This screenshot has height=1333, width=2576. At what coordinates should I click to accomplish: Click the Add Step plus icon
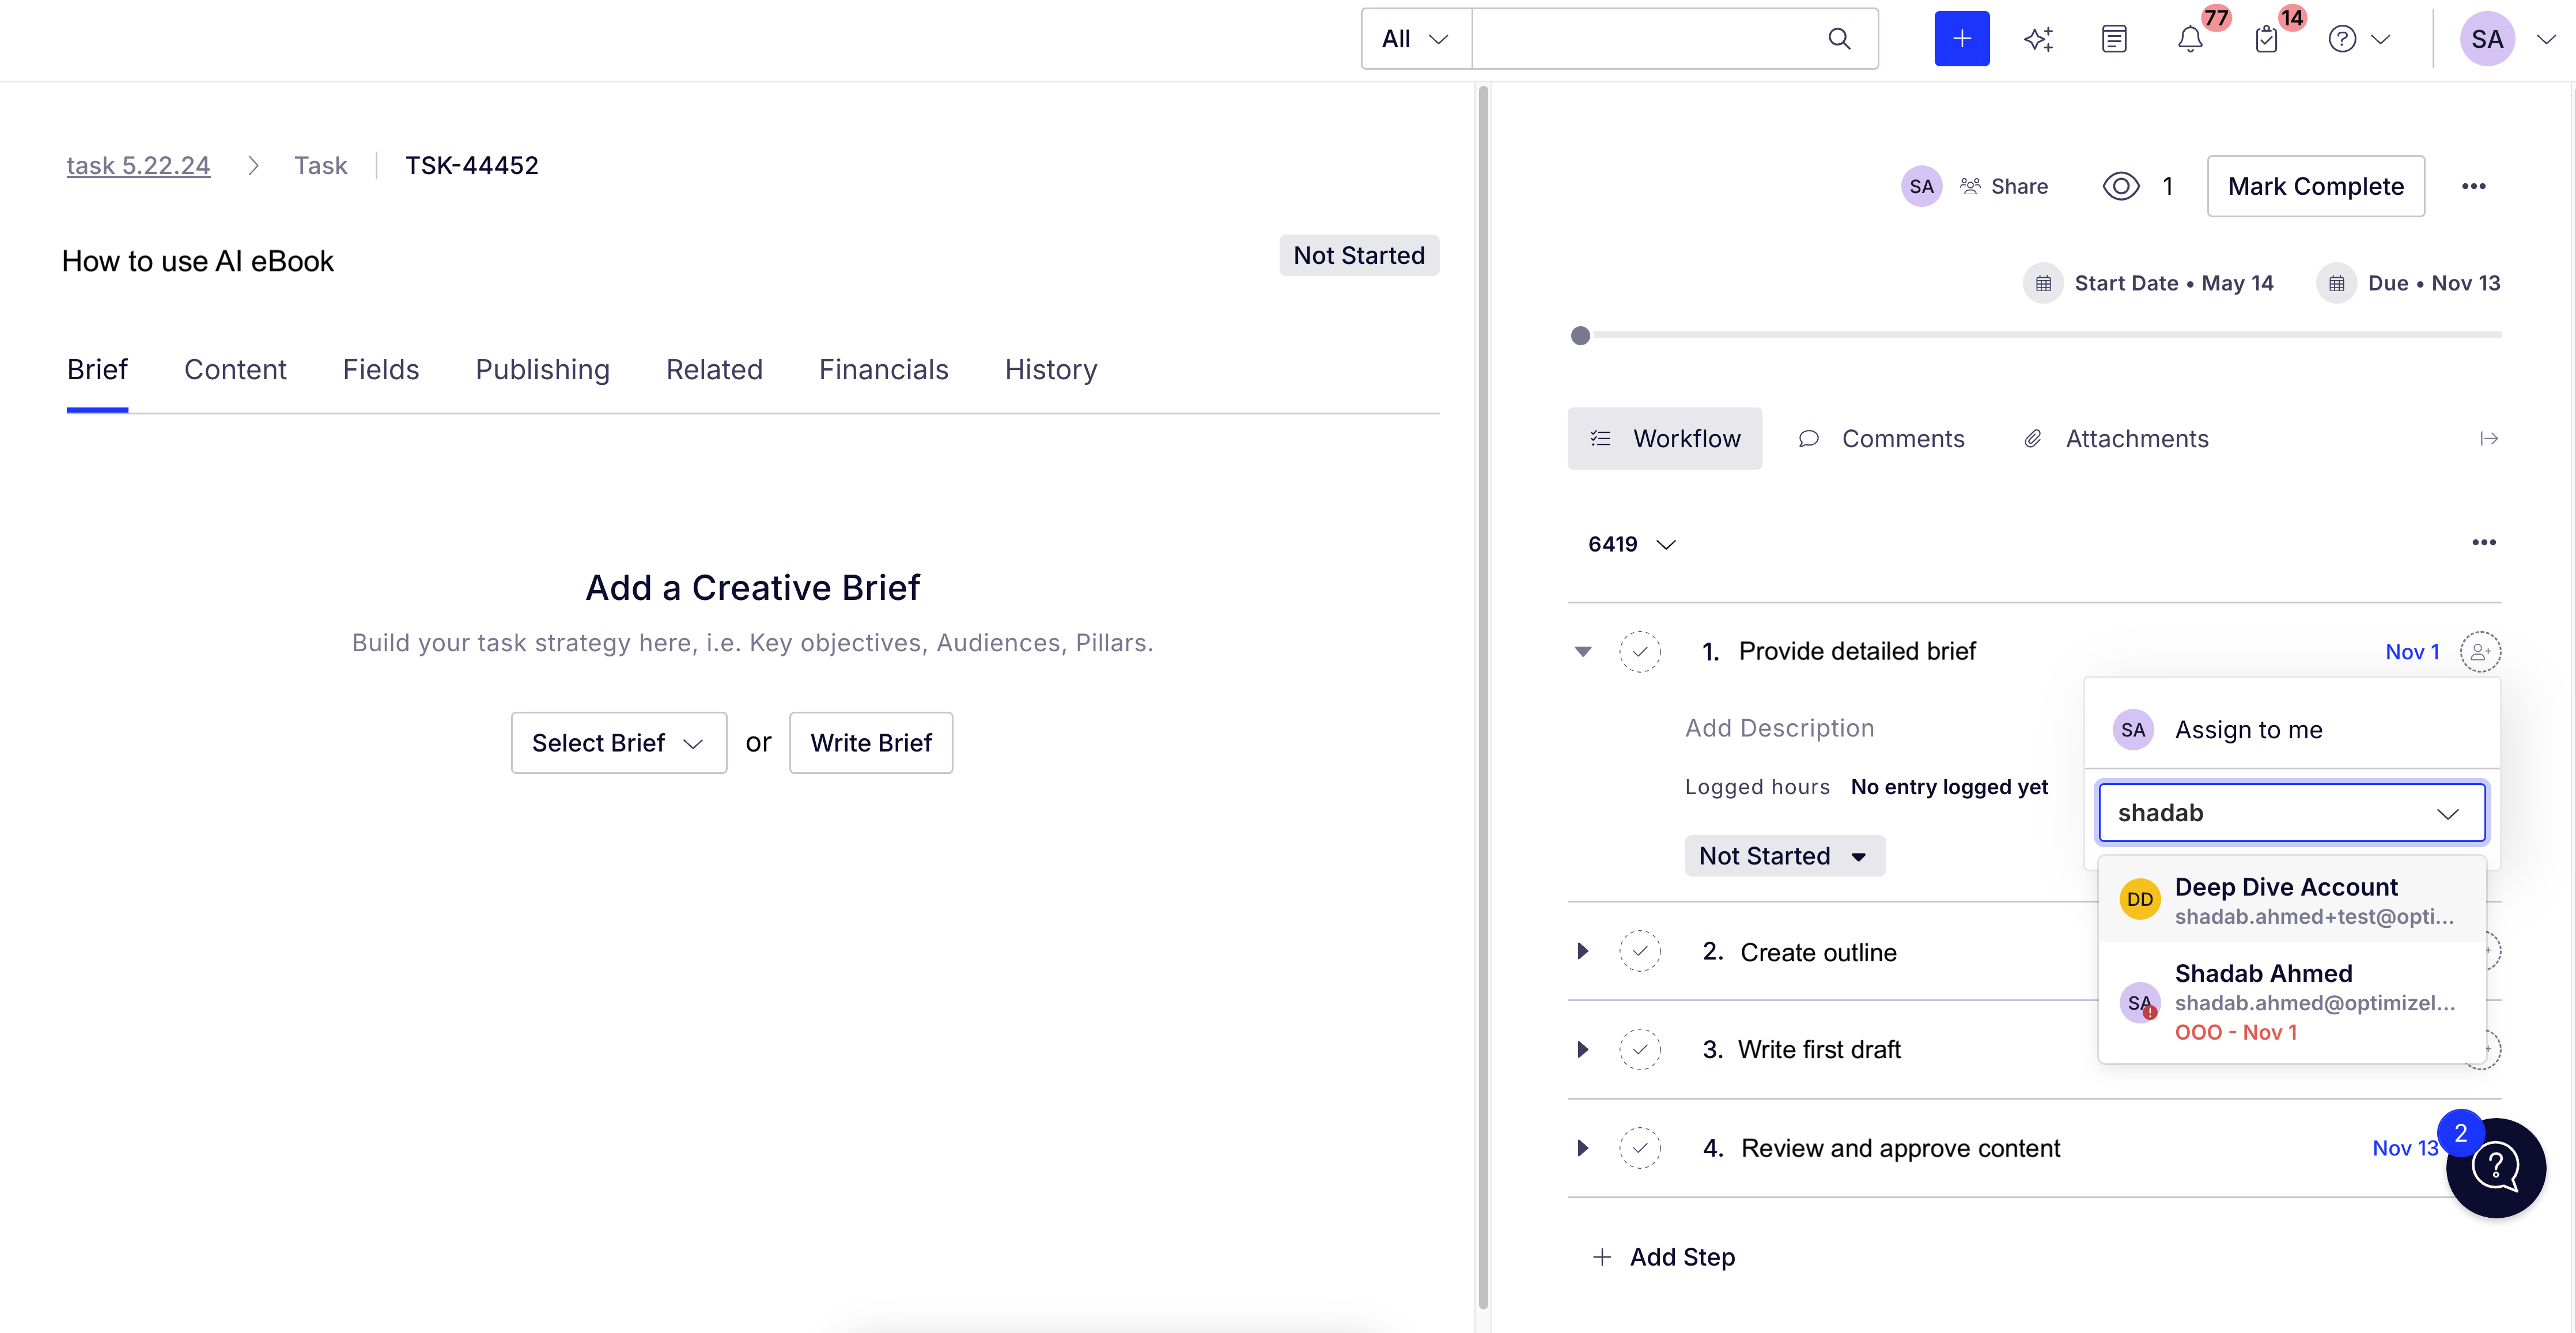1602,1257
